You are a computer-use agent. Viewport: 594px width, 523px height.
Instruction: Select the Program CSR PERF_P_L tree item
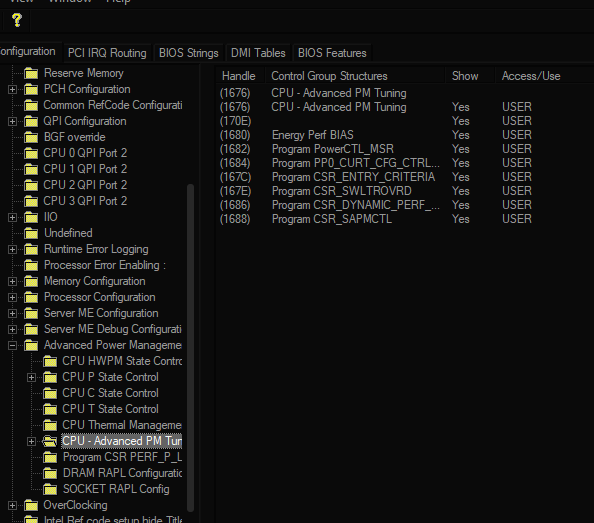click(x=122, y=457)
